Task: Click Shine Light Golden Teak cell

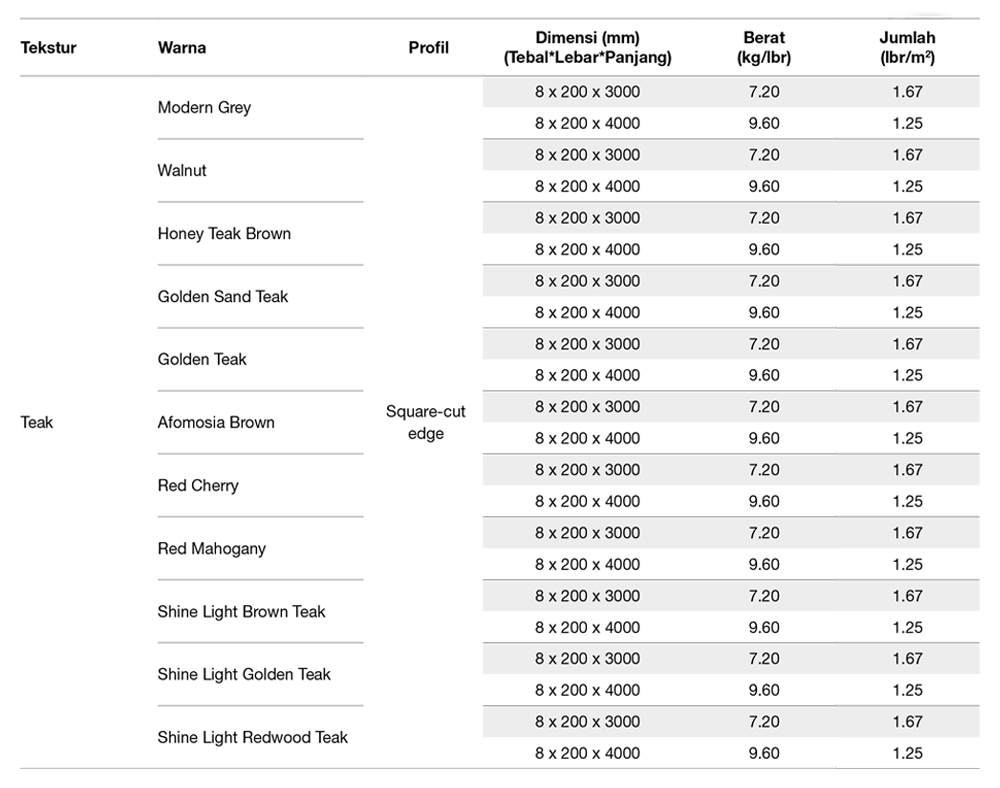Action: pos(244,675)
